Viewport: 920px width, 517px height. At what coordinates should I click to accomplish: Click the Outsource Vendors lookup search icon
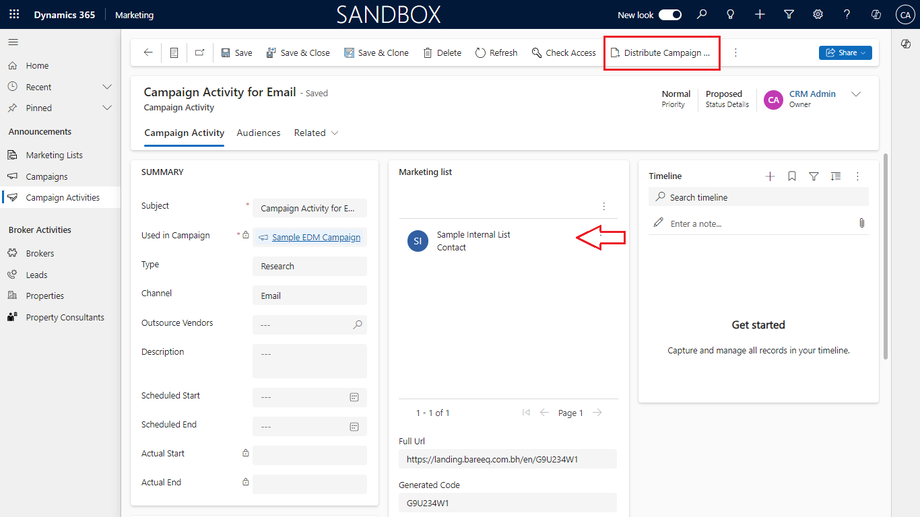[x=357, y=325]
